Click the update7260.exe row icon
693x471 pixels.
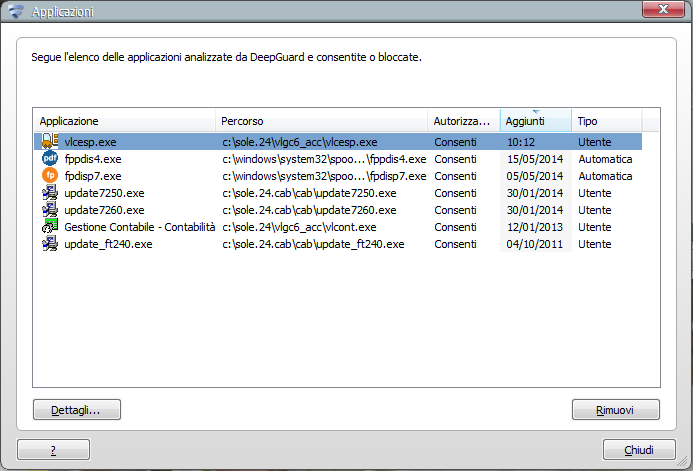(x=49, y=210)
